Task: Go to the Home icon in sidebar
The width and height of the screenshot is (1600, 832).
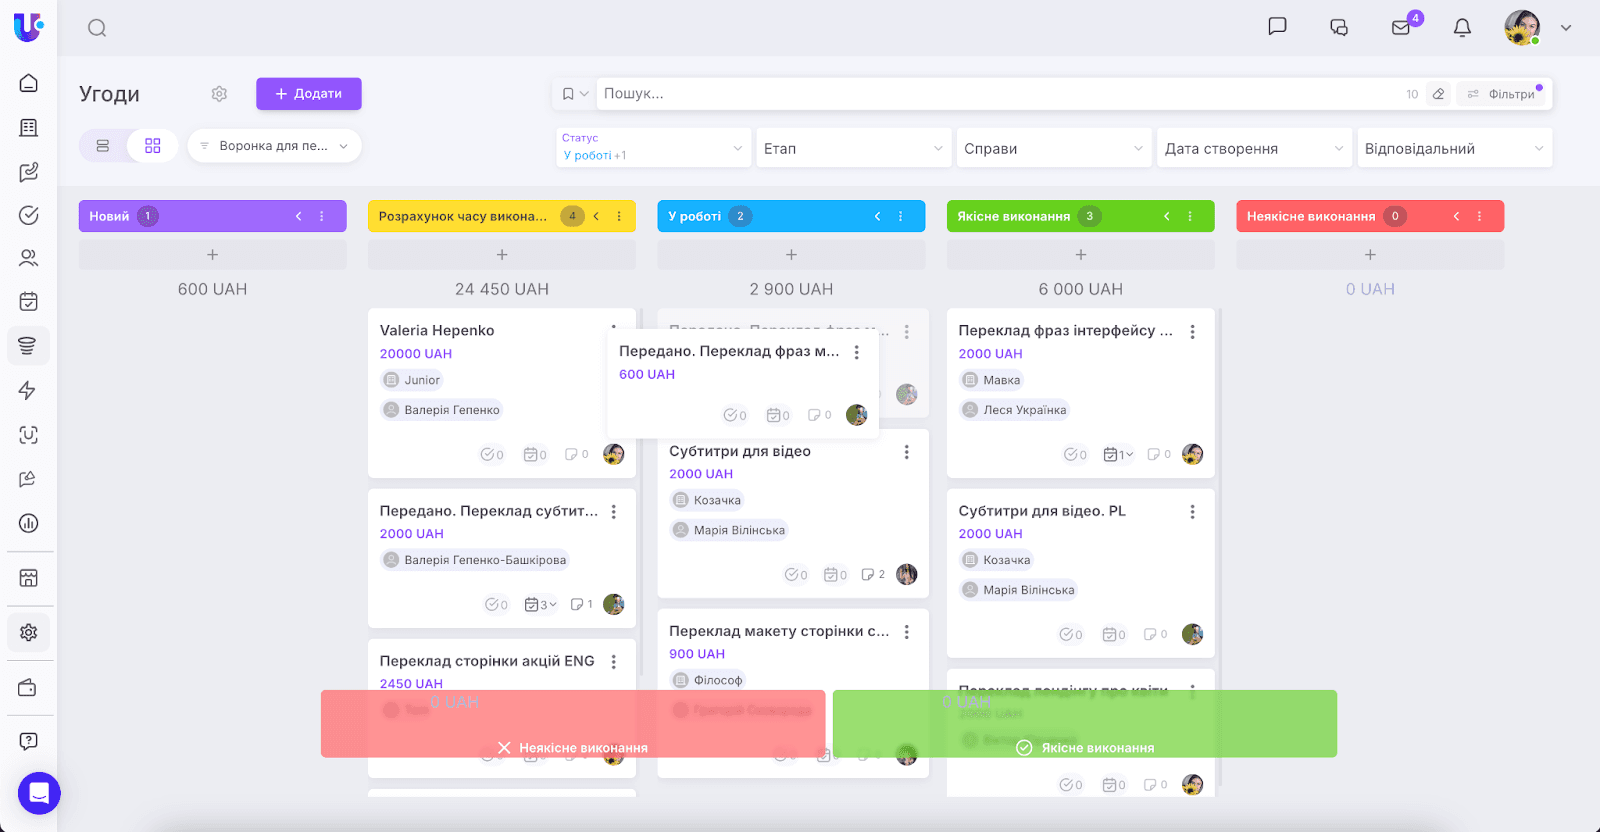Action: (29, 83)
